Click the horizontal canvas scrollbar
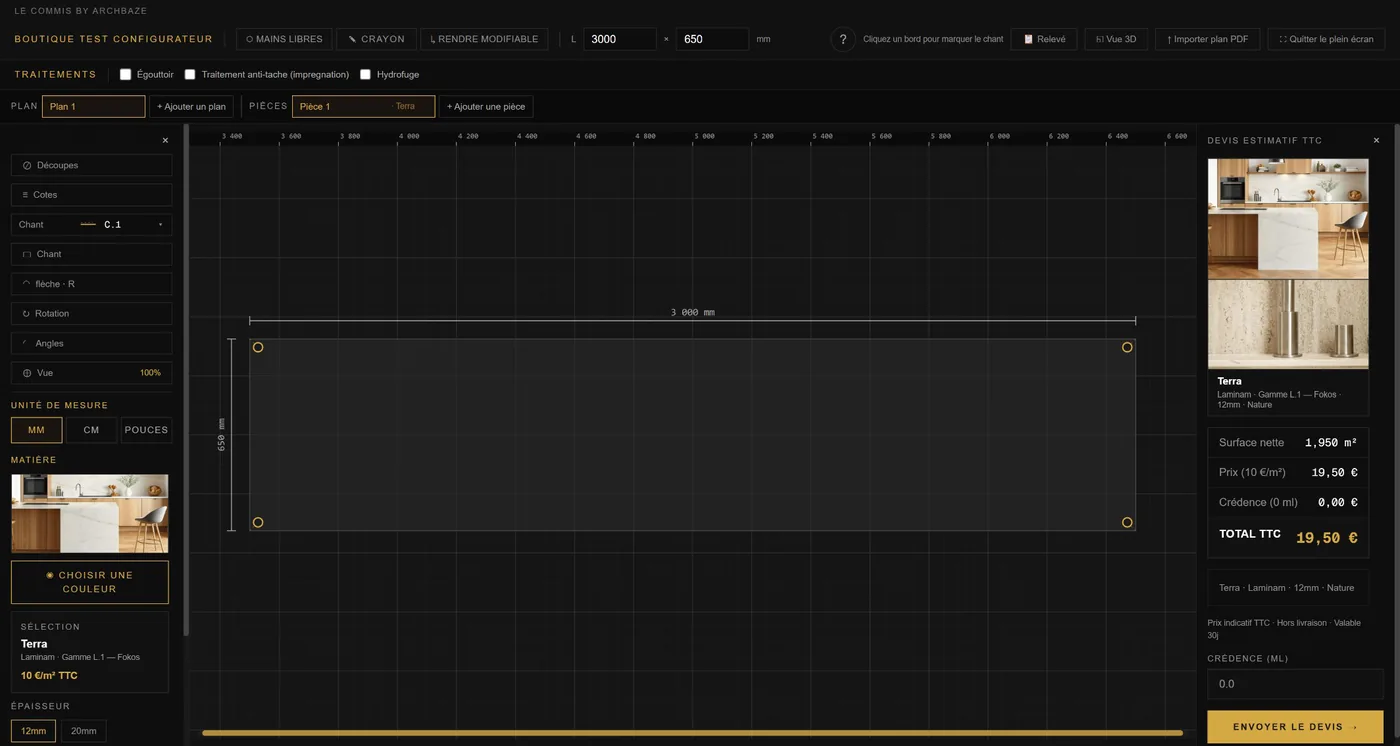This screenshot has width=1400, height=746. [x=692, y=733]
